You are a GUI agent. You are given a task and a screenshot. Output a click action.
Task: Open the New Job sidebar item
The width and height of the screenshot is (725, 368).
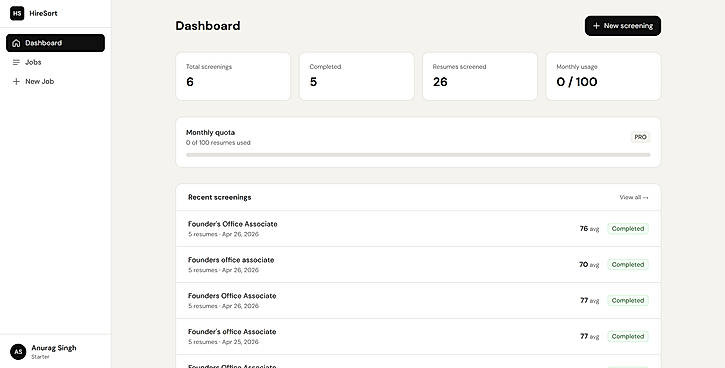pos(55,81)
